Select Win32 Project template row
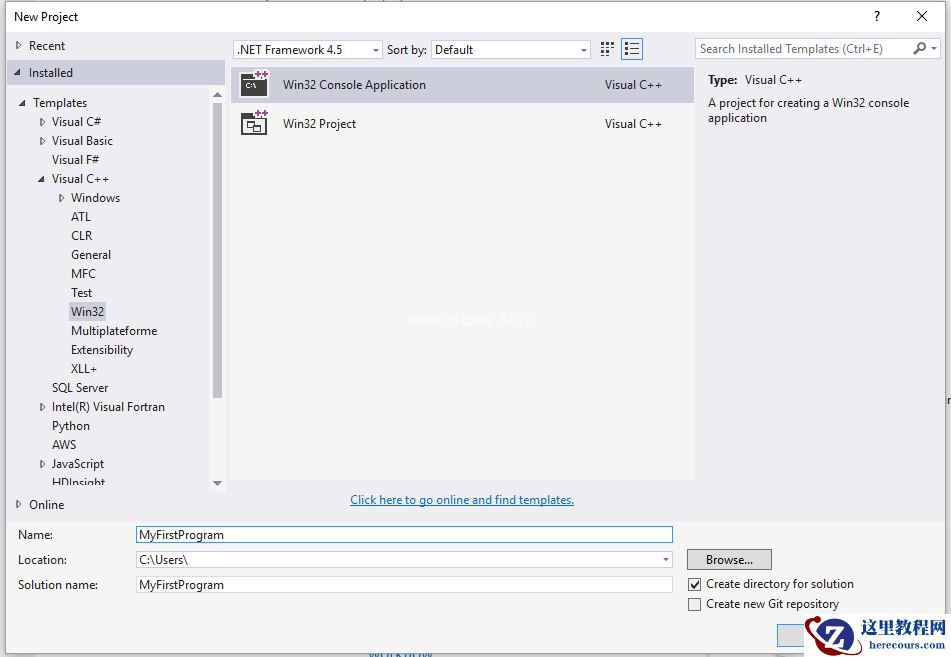Screen dimensions: 951x657 462,124
